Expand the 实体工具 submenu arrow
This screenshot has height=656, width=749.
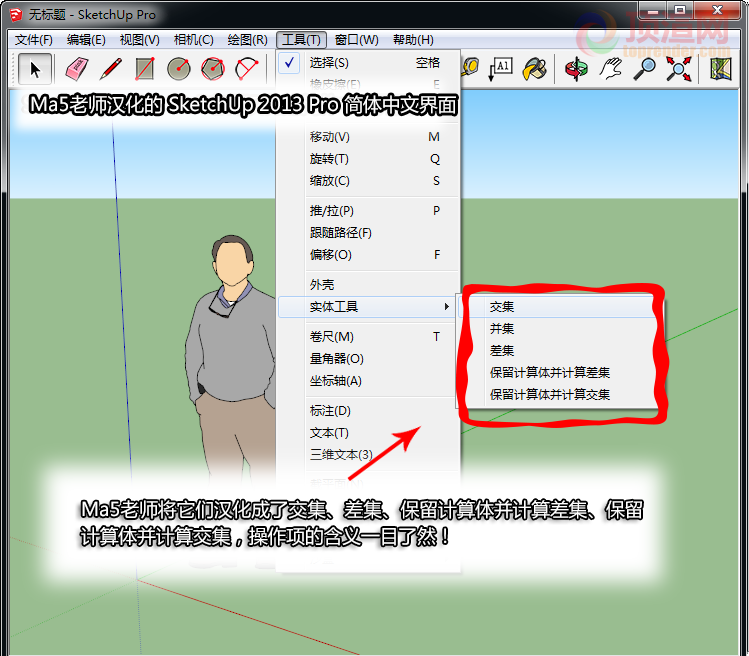447,307
